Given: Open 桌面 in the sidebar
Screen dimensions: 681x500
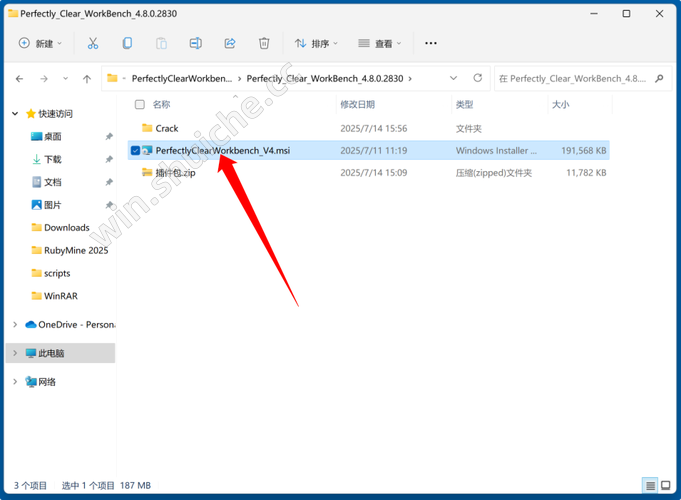Looking at the screenshot, I should (53, 136).
